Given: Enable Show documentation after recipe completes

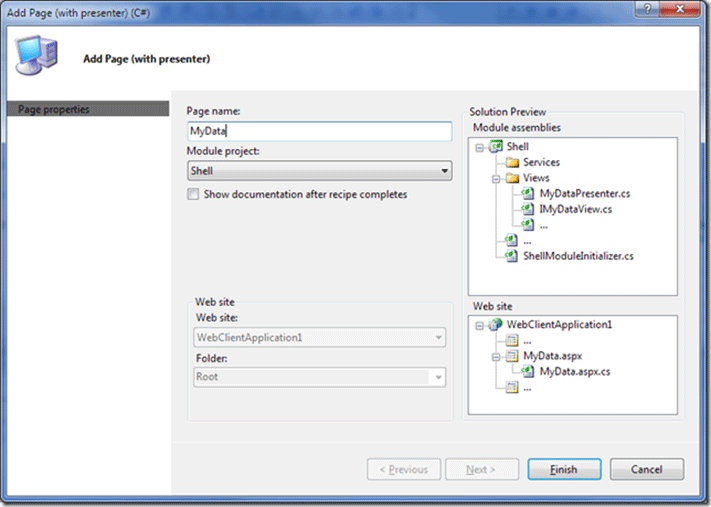Looking at the screenshot, I should (x=193, y=195).
